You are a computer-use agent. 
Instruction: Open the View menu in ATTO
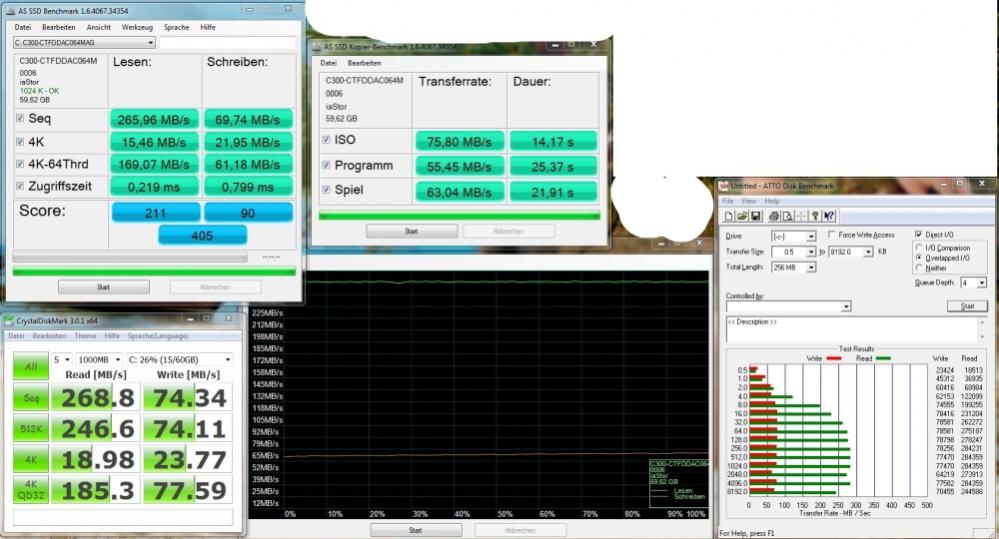coord(749,201)
